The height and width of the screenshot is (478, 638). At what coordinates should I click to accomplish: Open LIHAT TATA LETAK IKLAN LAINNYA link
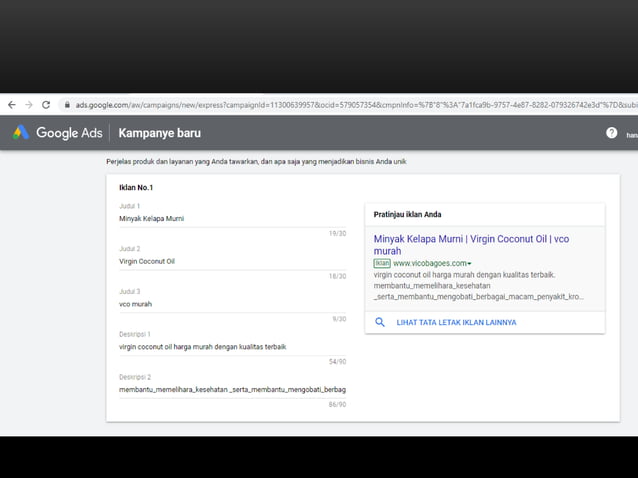pyautogui.click(x=456, y=323)
